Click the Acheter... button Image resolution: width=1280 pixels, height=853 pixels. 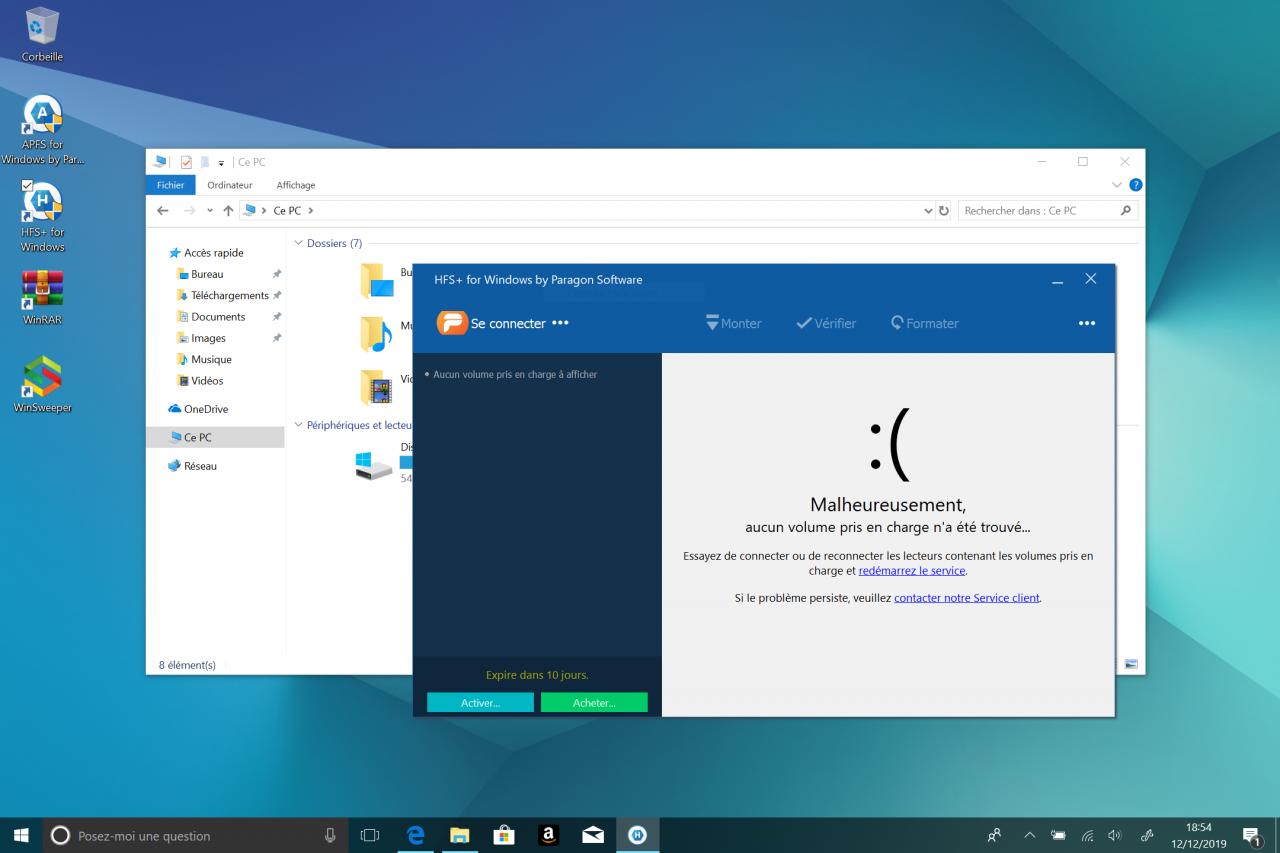(594, 703)
